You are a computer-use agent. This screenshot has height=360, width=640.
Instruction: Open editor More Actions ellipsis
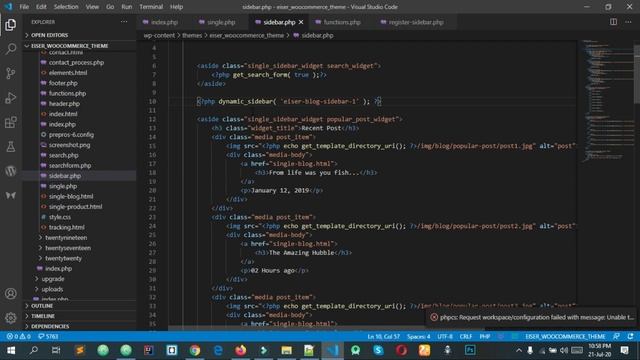pyautogui.click(x=628, y=22)
